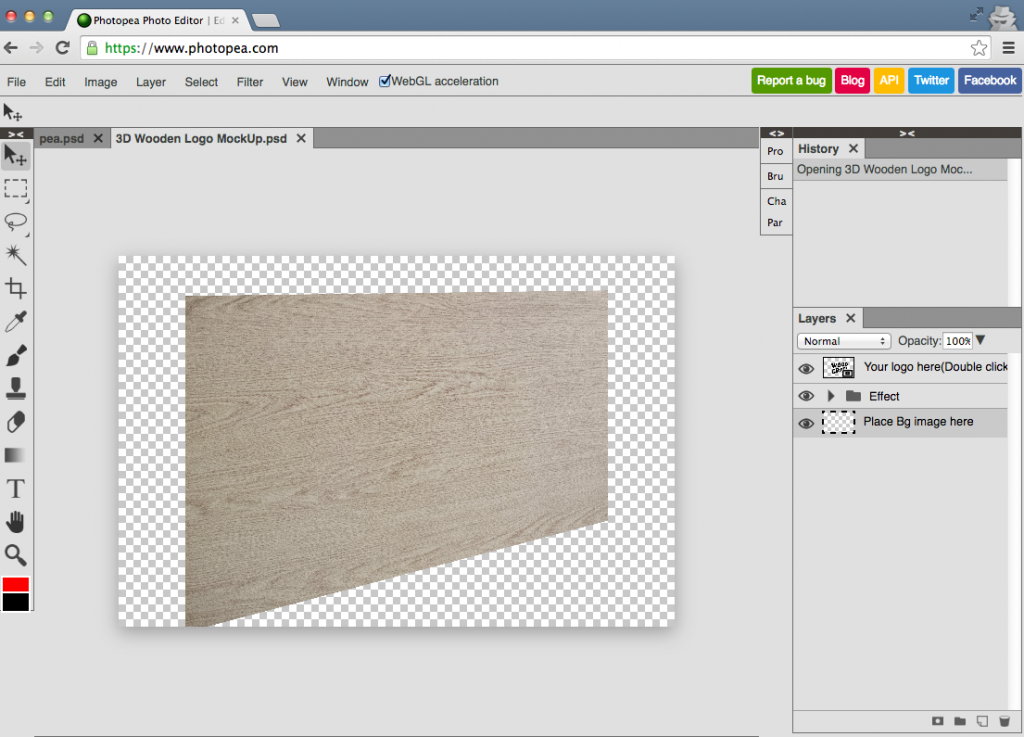1024x737 pixels.
Task: Select the Brush tool
Action: (15, 355)
